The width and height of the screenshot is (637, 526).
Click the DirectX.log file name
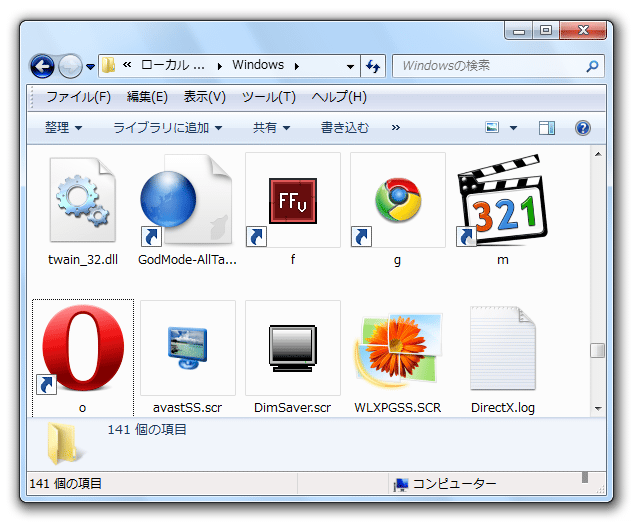(503, 408)
